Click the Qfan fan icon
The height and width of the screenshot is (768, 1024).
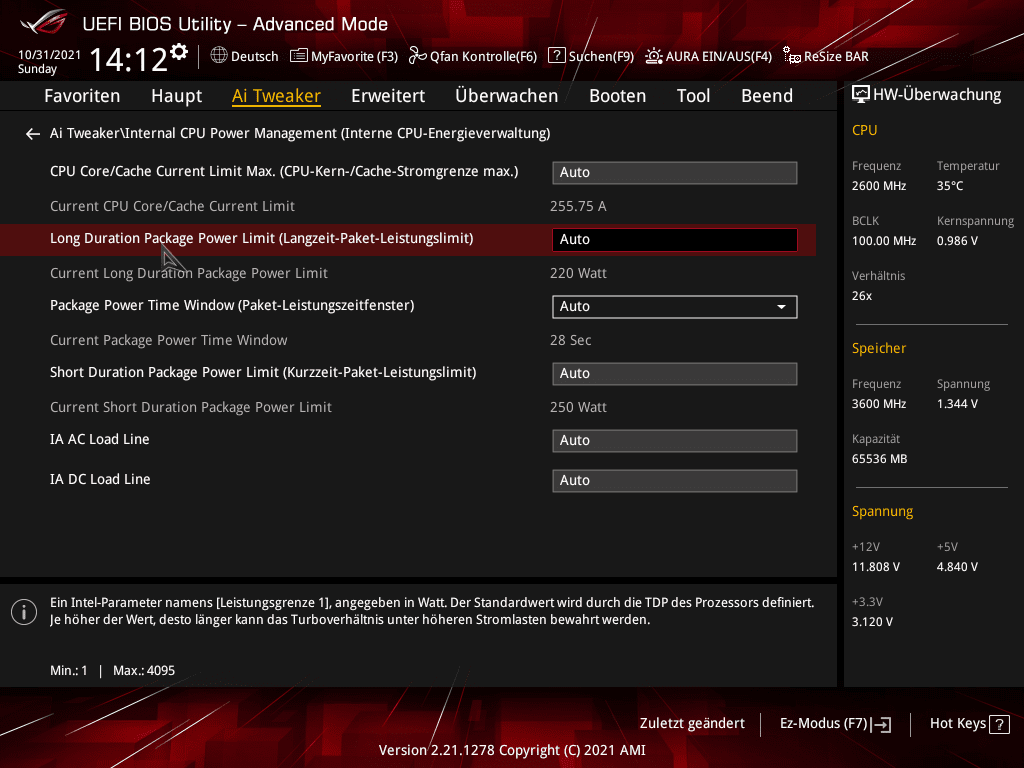click(417, 56)
